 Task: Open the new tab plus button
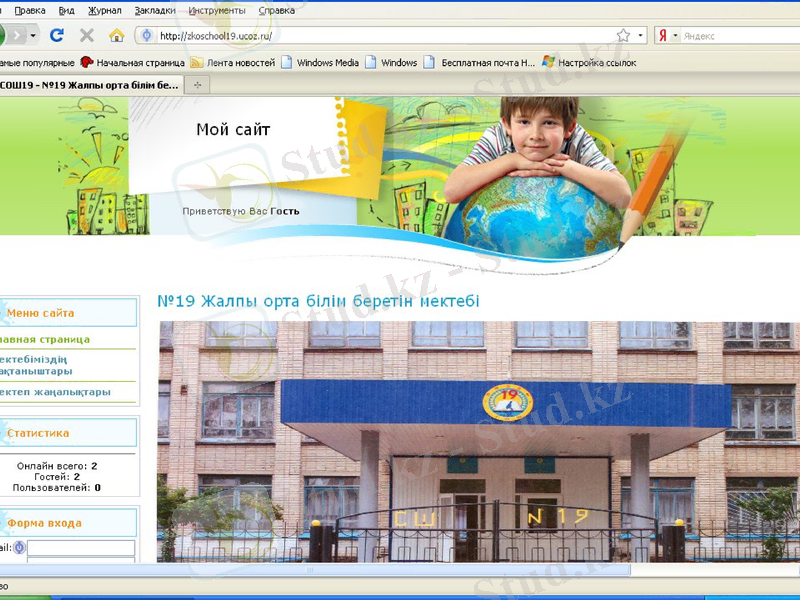pos(197,85)
